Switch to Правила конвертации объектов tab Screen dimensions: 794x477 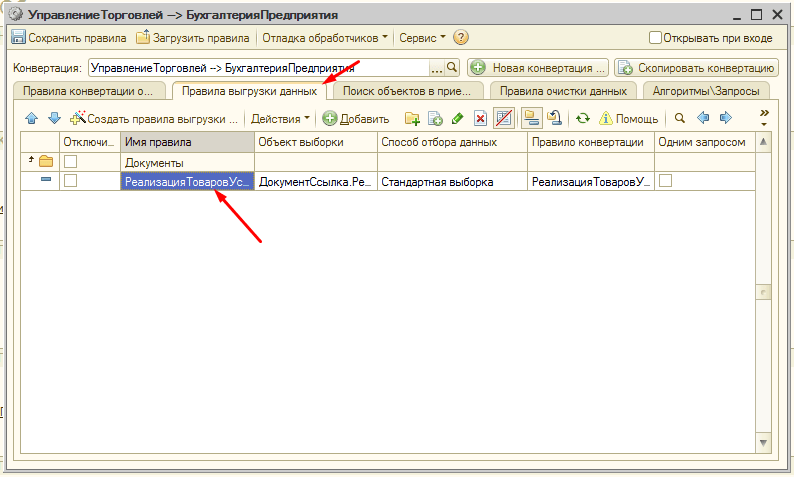coord(88,91)
